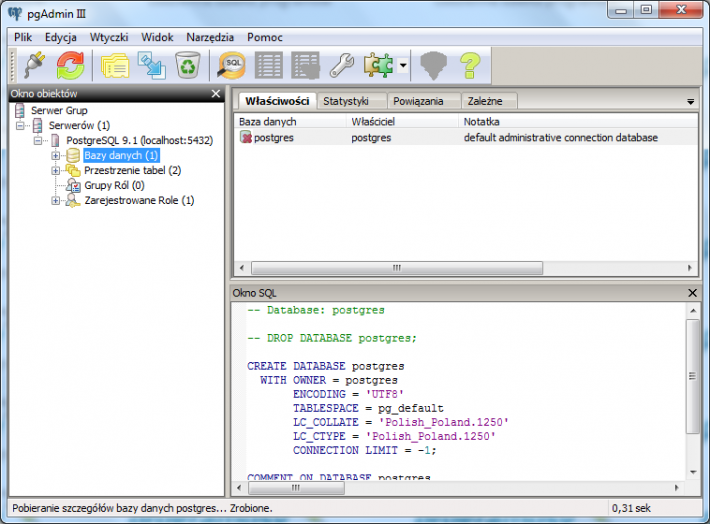
Task: Select Grupy Ról (0) tree item
Action: point(114,185)
